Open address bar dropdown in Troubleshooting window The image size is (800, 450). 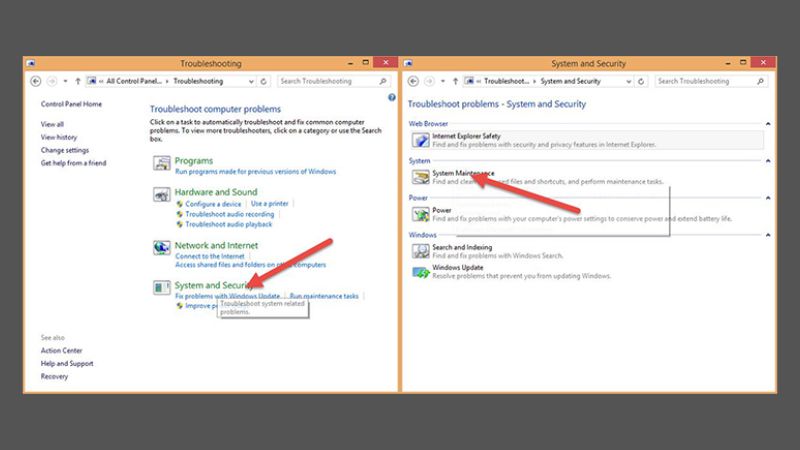pos(251,82)
